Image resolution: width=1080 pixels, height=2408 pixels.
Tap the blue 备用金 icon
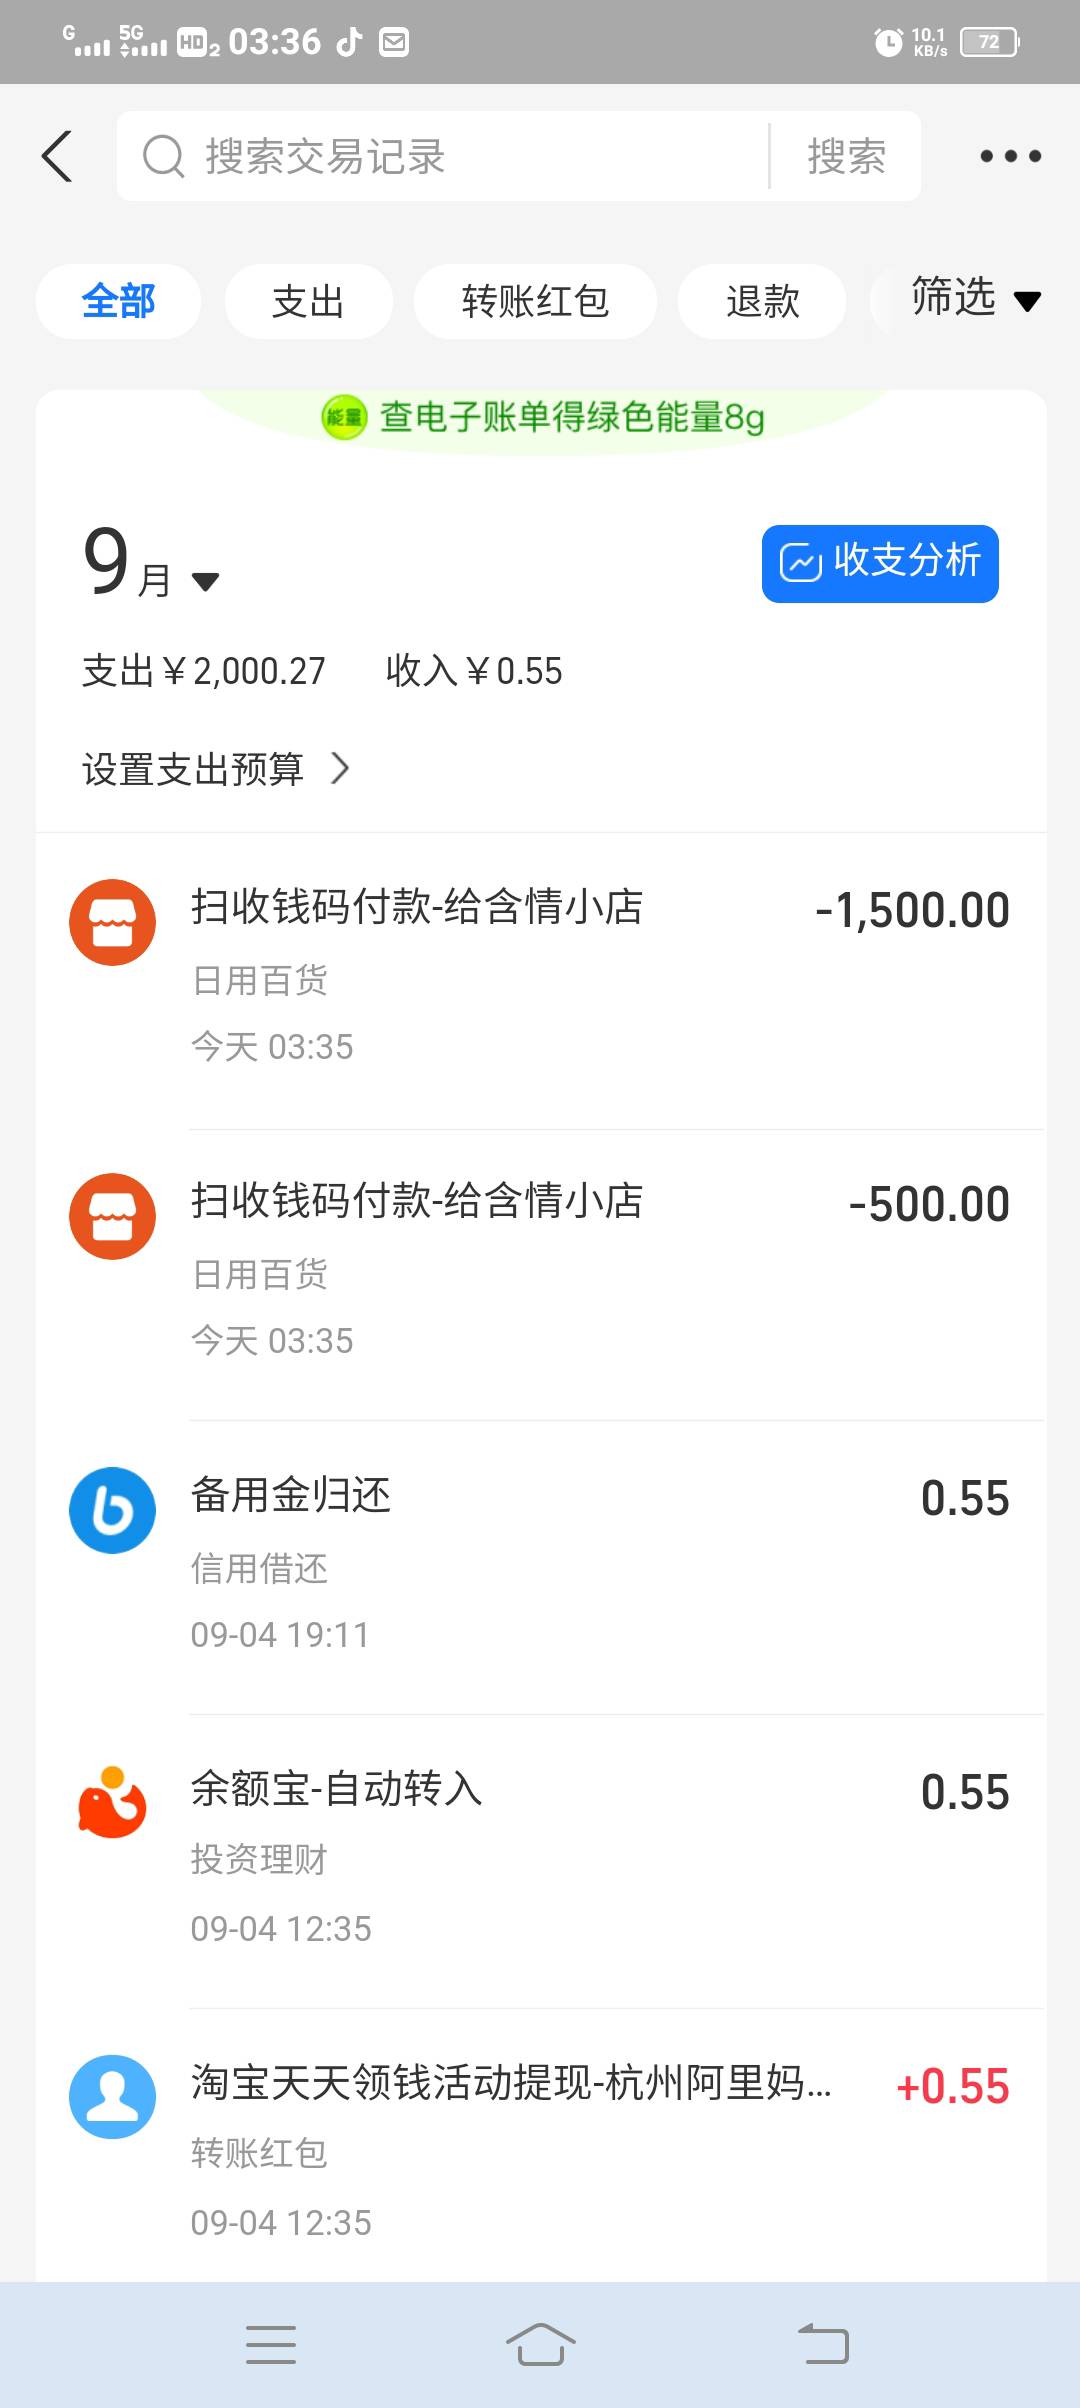112,1510
